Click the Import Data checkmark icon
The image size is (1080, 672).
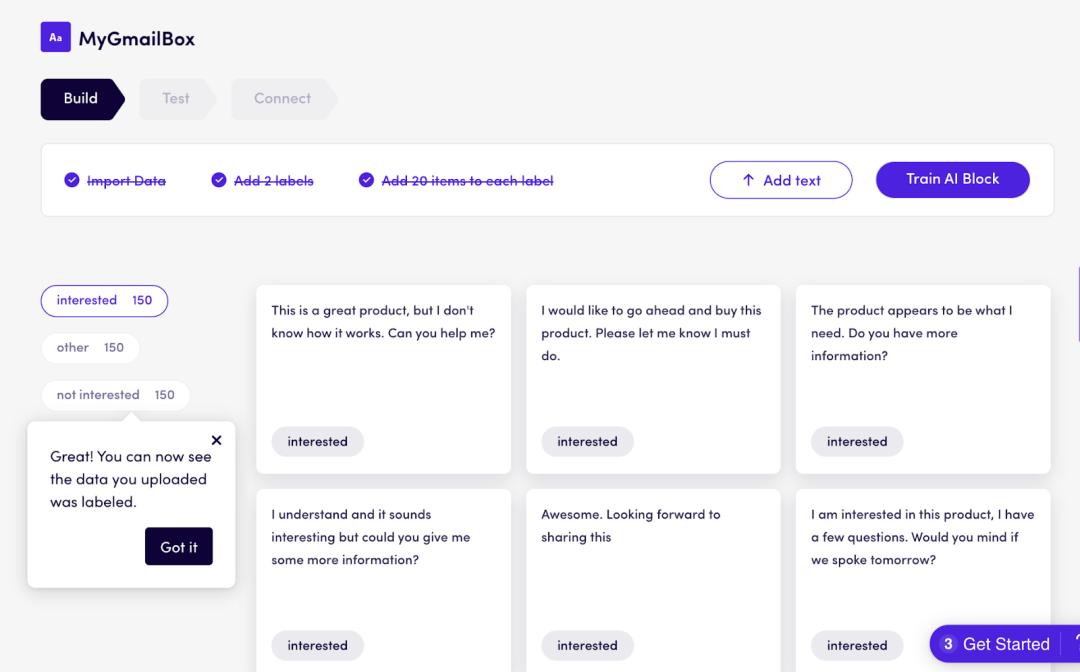click(x=72, y=181)
